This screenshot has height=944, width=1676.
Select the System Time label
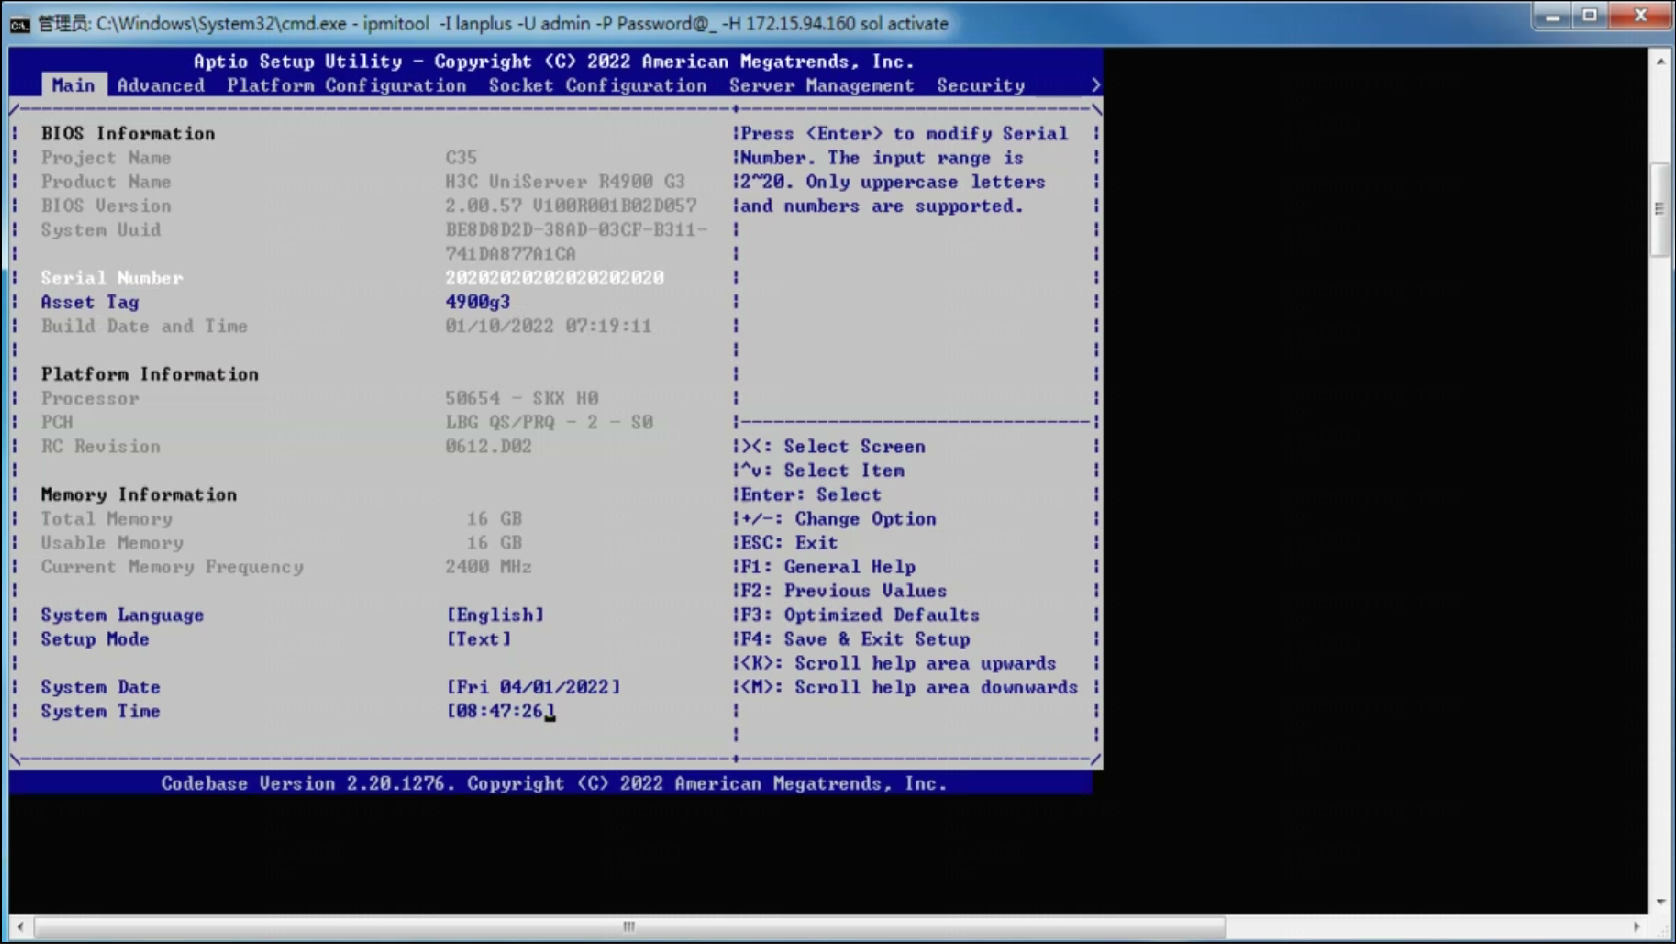click(x=100, y=711)
